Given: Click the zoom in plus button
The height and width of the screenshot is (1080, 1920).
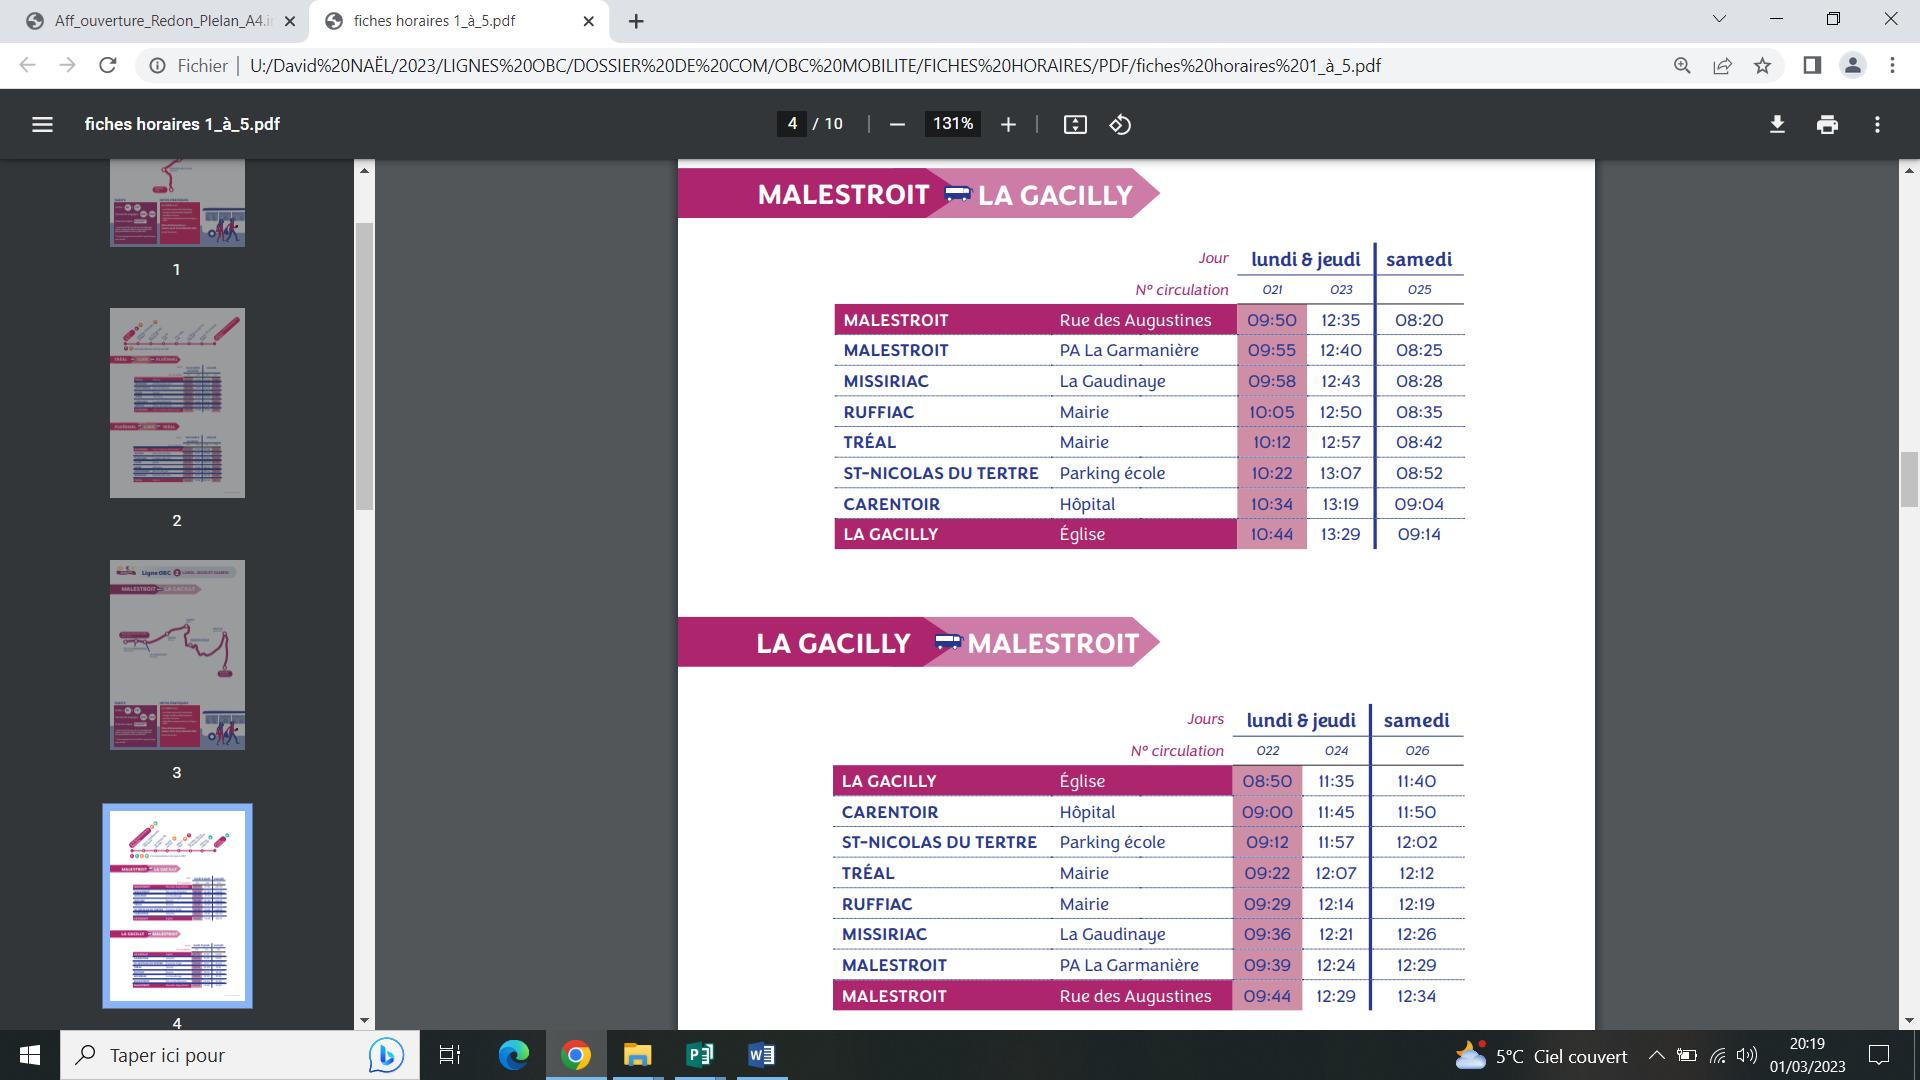Looking at the screenshot, I should point(1008,124).
